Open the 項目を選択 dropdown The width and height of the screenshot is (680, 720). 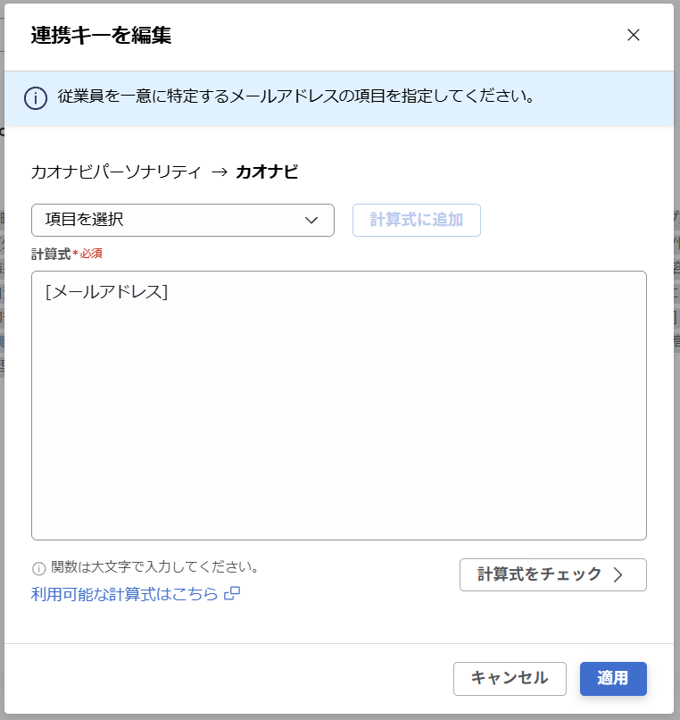coord(183,220)
